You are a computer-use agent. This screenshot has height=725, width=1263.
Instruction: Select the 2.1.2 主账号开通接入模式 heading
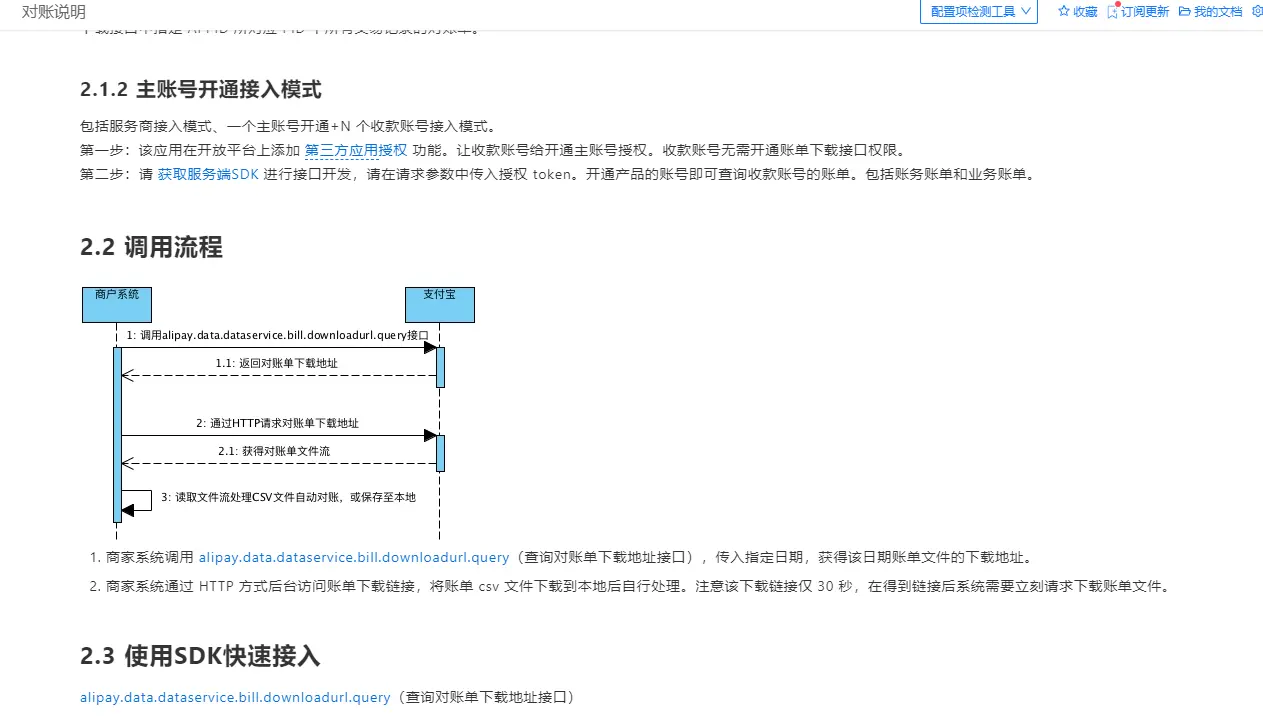point(200,90)
